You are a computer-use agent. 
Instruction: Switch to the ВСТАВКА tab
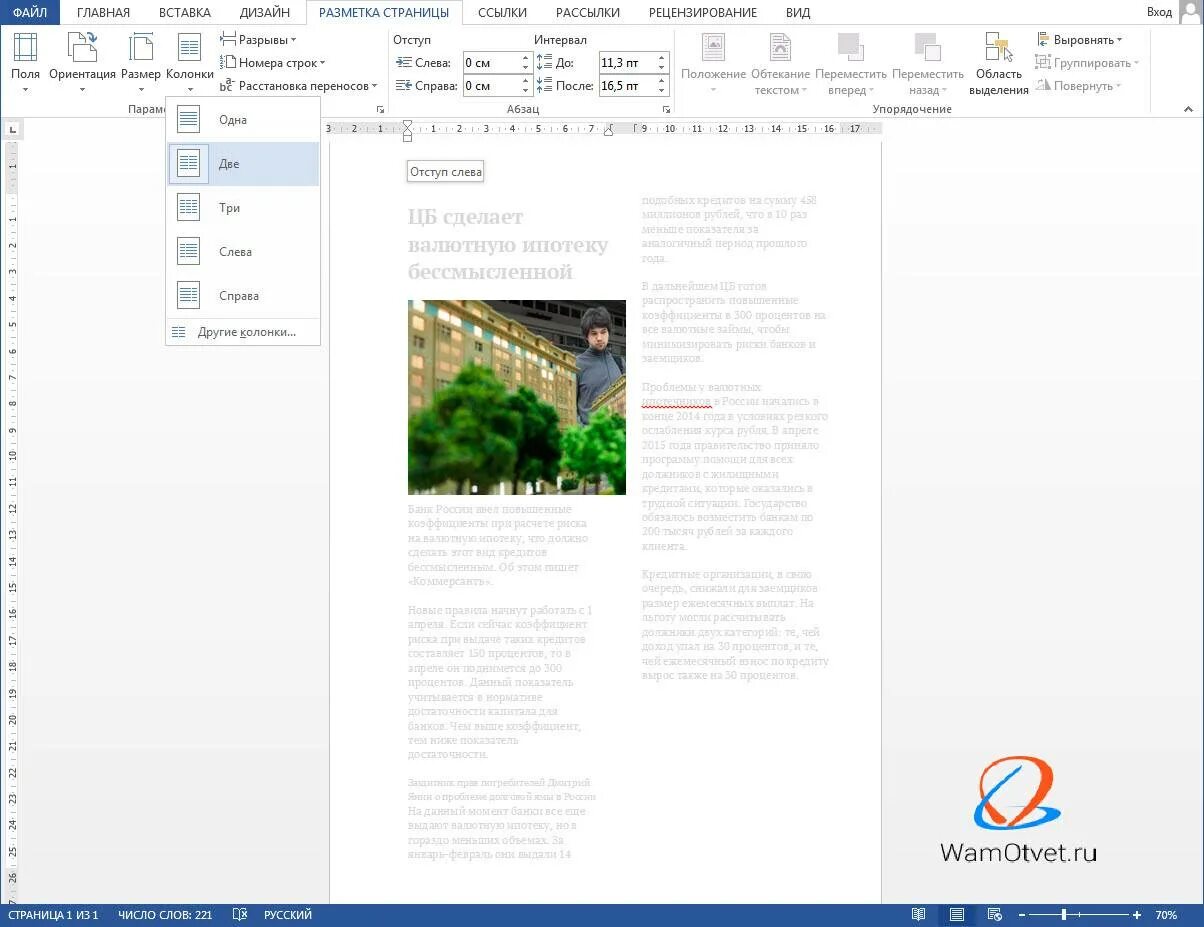pyautogui.click(x=184, y=12)
